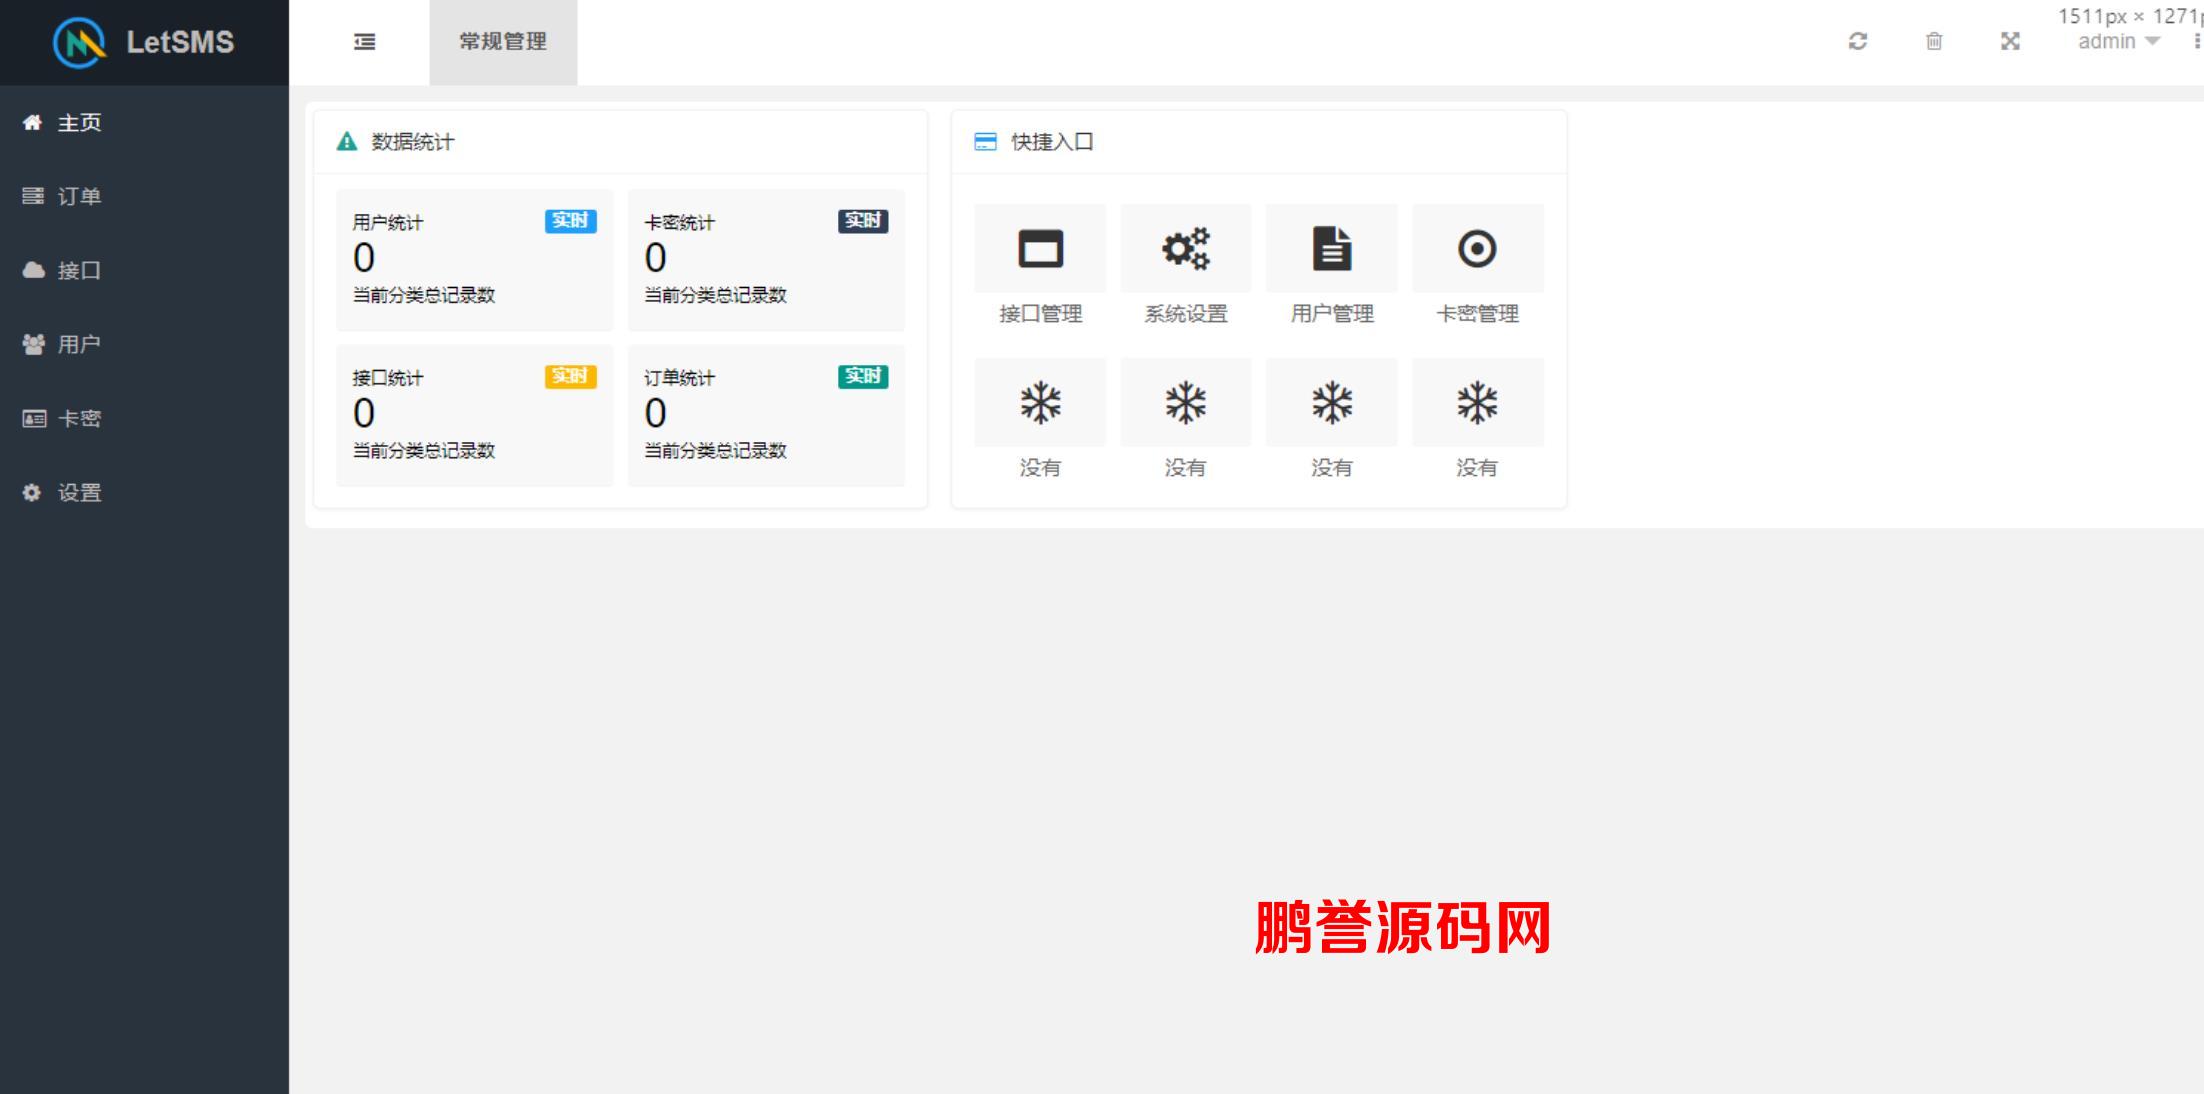Open the 常规管理 tab
2204x1094 pixels.
click(503, 42)
